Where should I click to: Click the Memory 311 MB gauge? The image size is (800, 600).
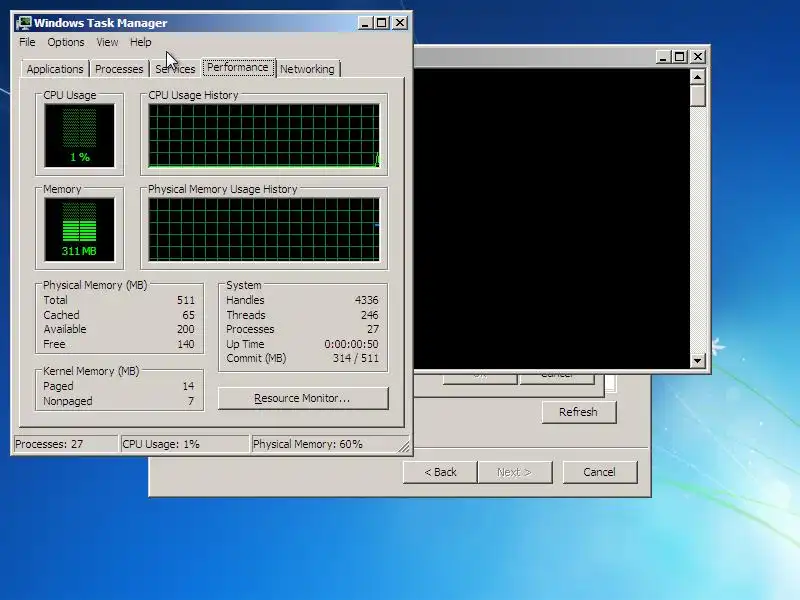click(x=79, y=230)
